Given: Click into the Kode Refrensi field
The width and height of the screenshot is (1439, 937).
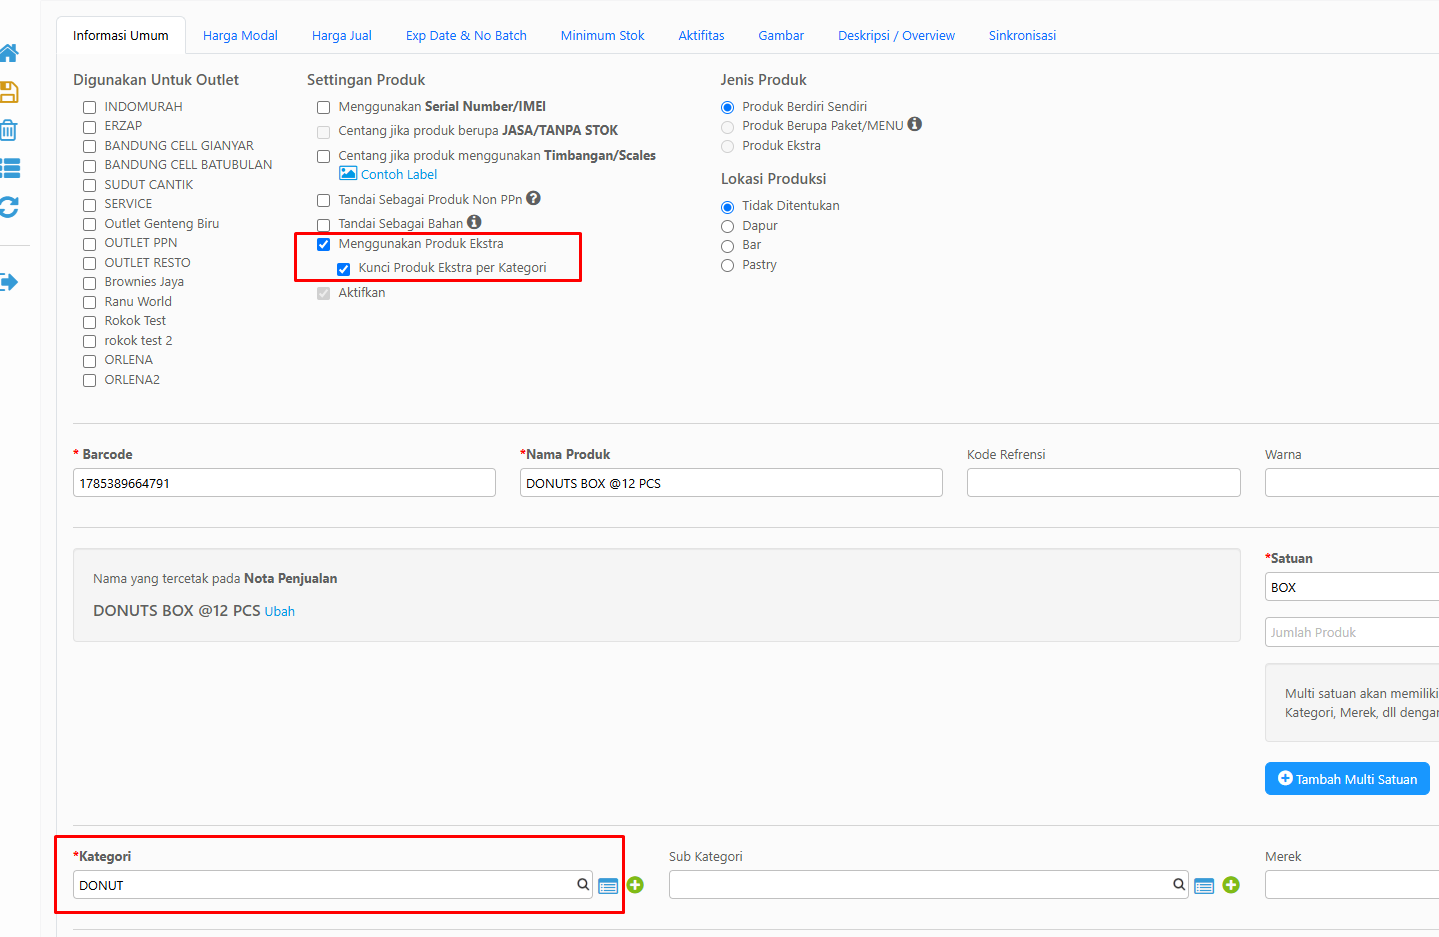Looking at the screenshot, I should coord(1104,483).
